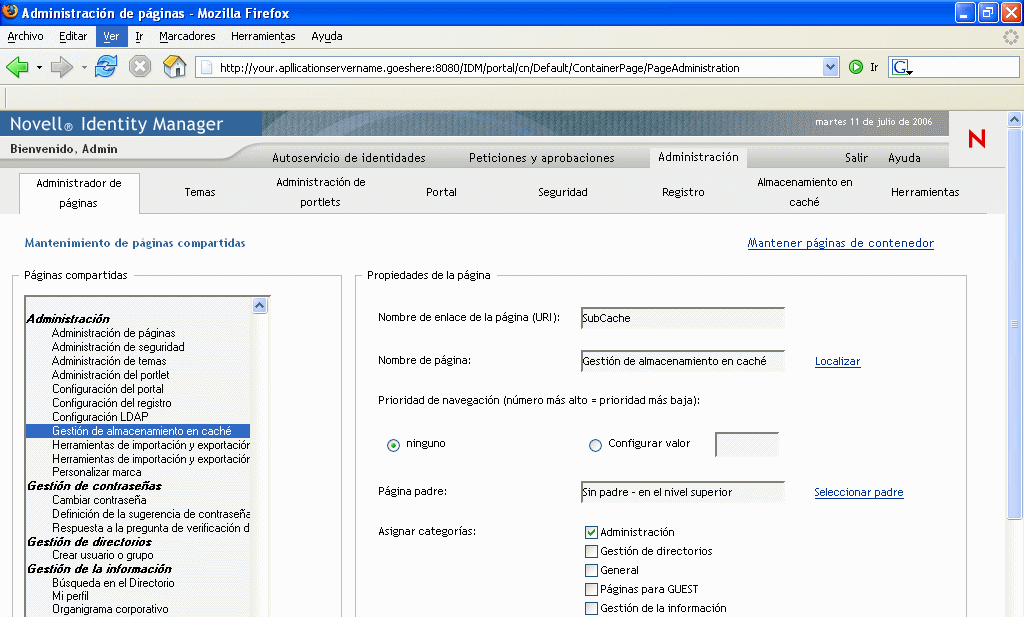The image size is (1024, 617).
Task: Select Administración de páginas in list
Action: click(x=114, y=333)
